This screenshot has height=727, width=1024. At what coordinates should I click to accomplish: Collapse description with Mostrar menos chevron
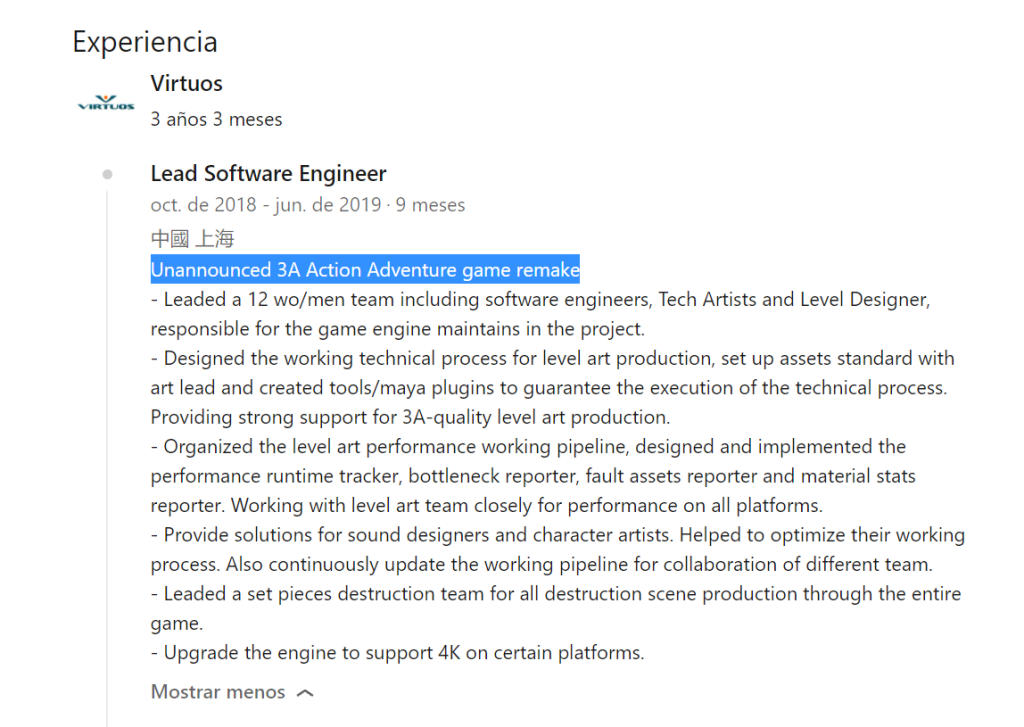(305, 693)
